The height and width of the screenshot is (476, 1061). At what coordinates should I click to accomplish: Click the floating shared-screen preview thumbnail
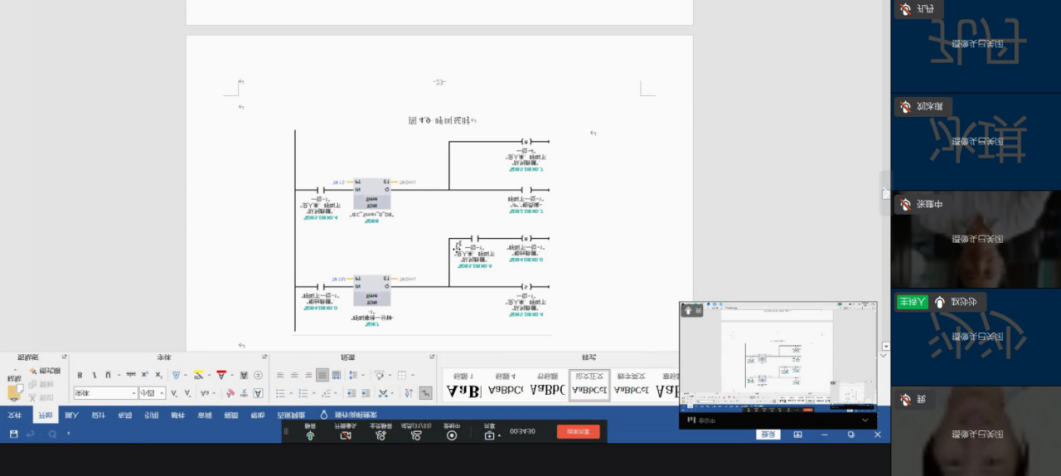(778, 355)
